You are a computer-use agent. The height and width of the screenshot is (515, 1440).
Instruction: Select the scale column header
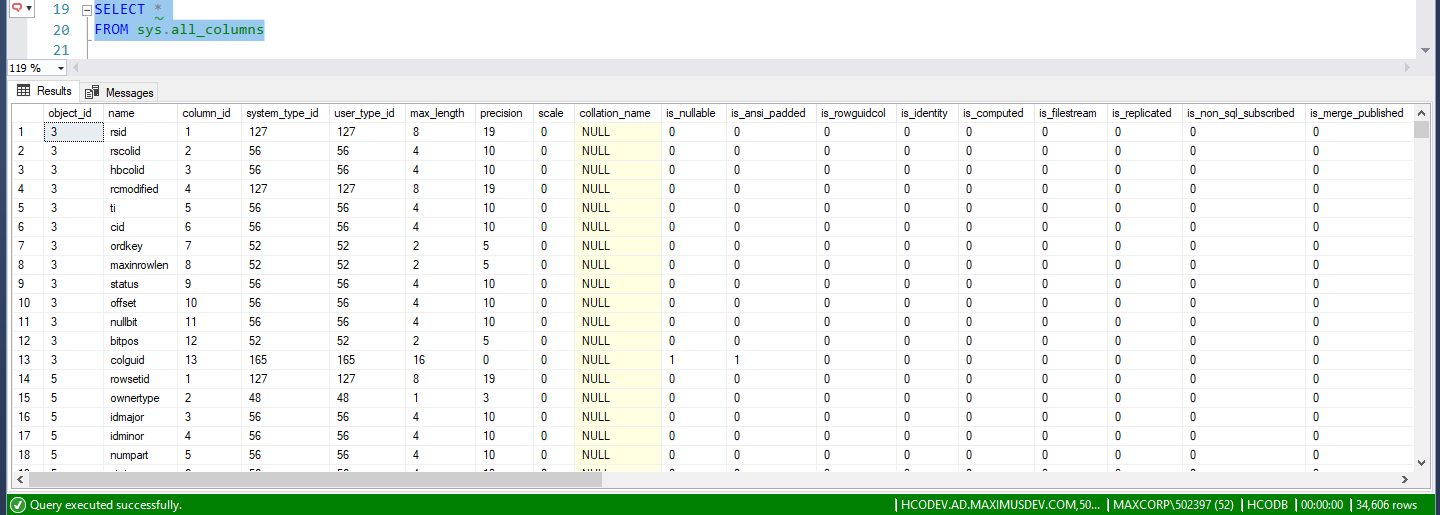point(553,113)
